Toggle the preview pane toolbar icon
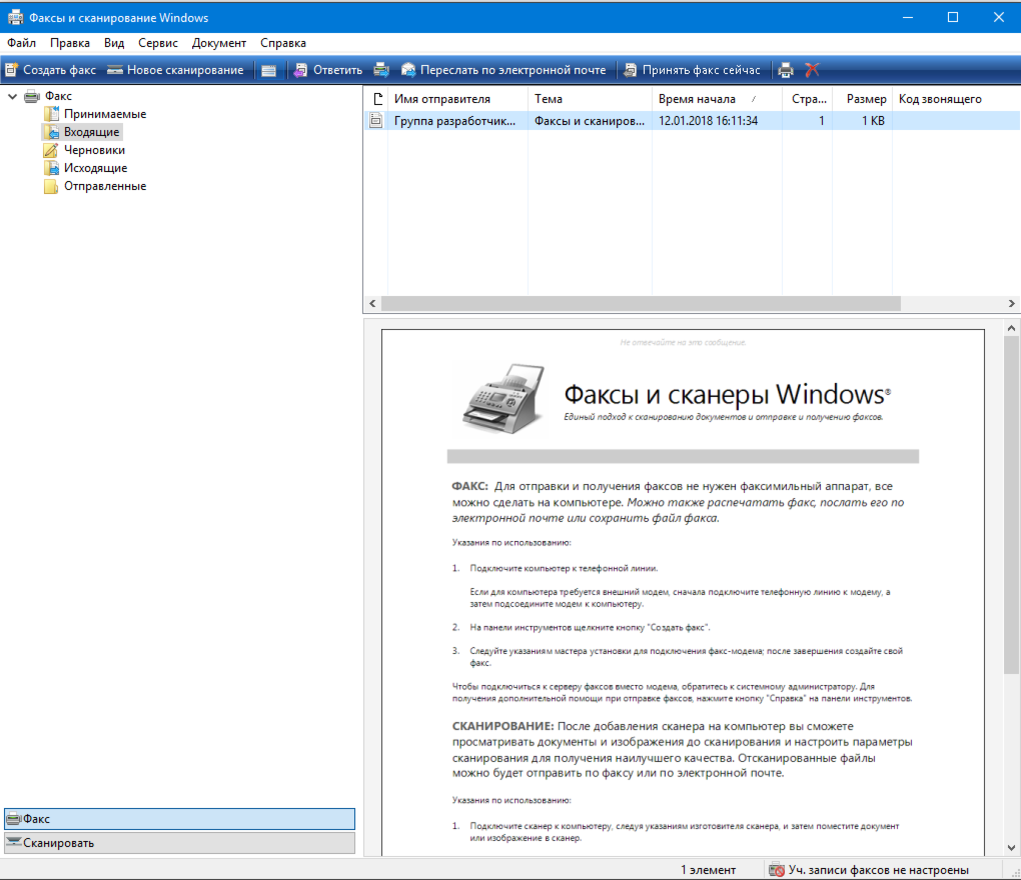 click(x=268, y=70)
